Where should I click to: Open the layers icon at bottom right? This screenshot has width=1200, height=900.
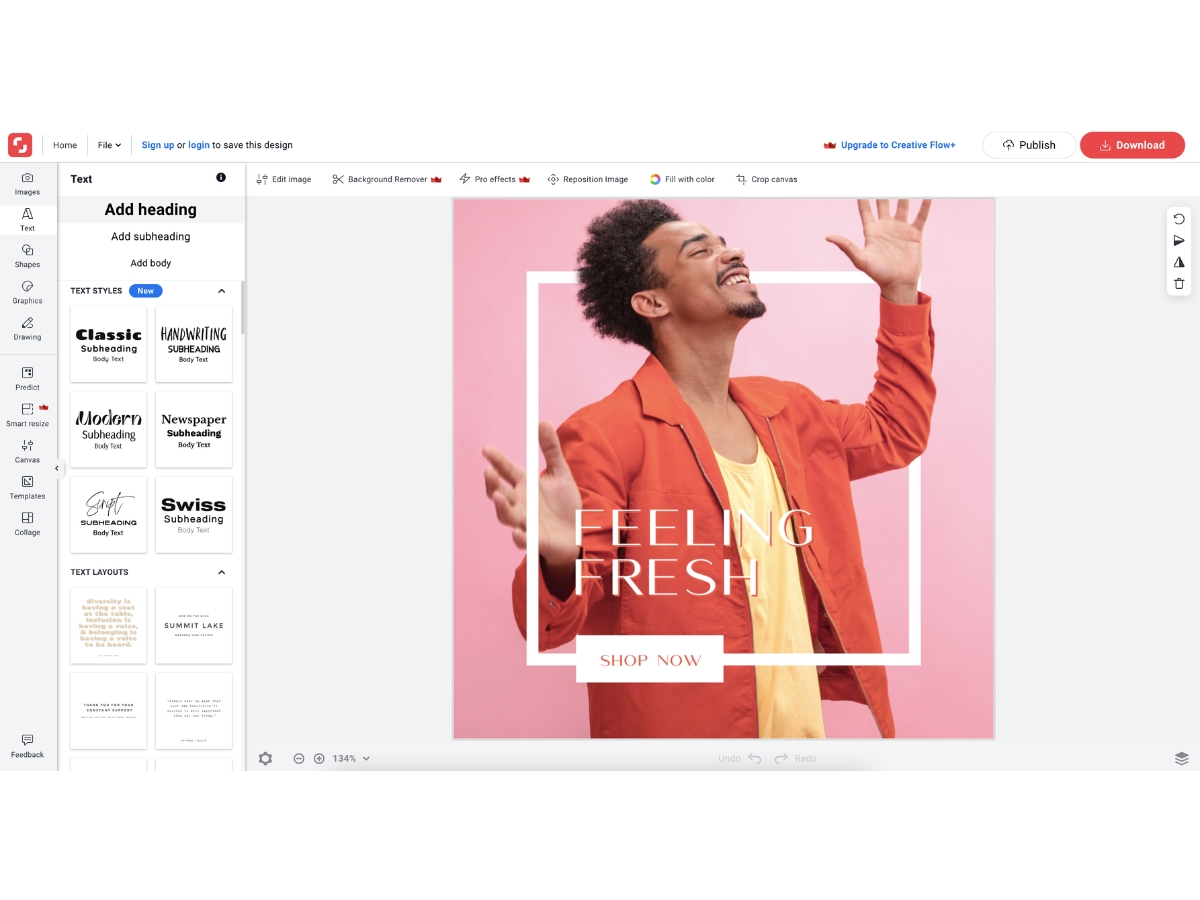point(1181,759)
